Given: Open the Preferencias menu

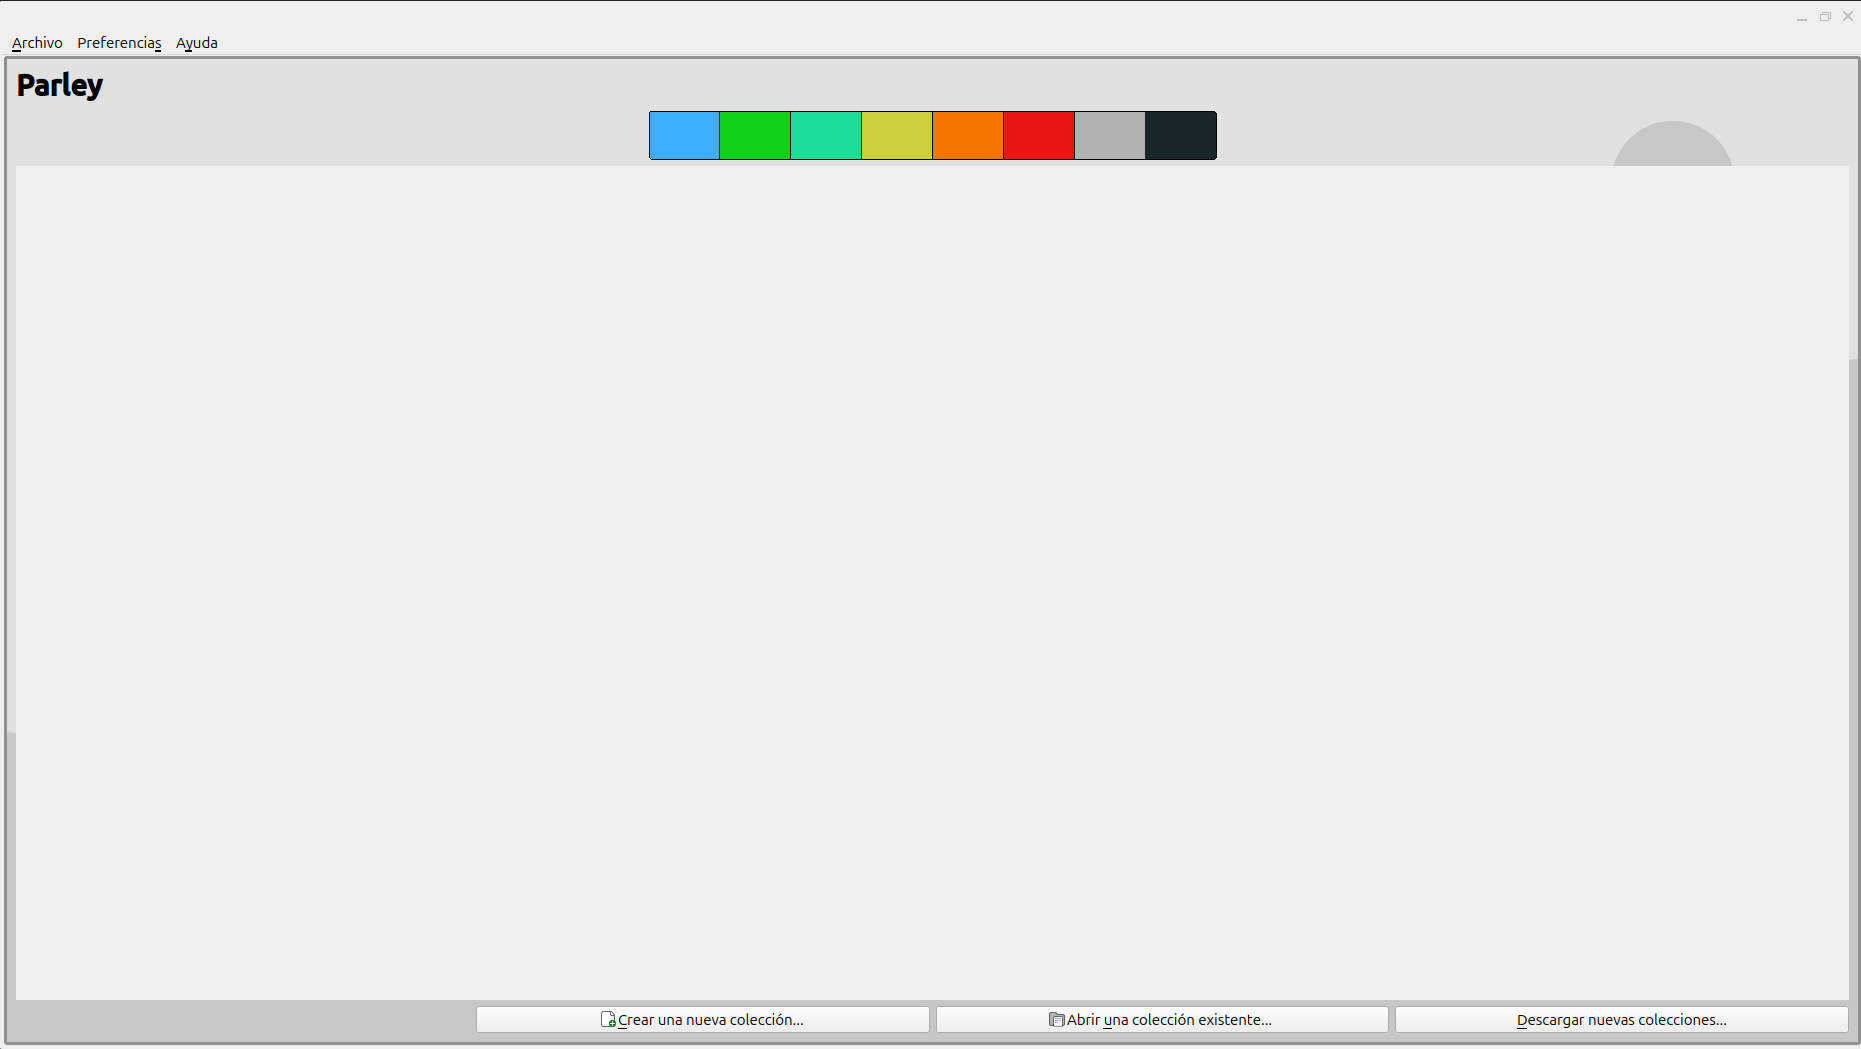Looking at the screenshot, I should tap(119, 43).
